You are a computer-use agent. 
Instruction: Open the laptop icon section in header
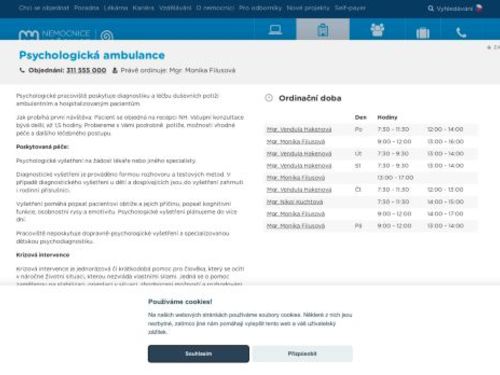pyautogui.click(x=275, y=30)
